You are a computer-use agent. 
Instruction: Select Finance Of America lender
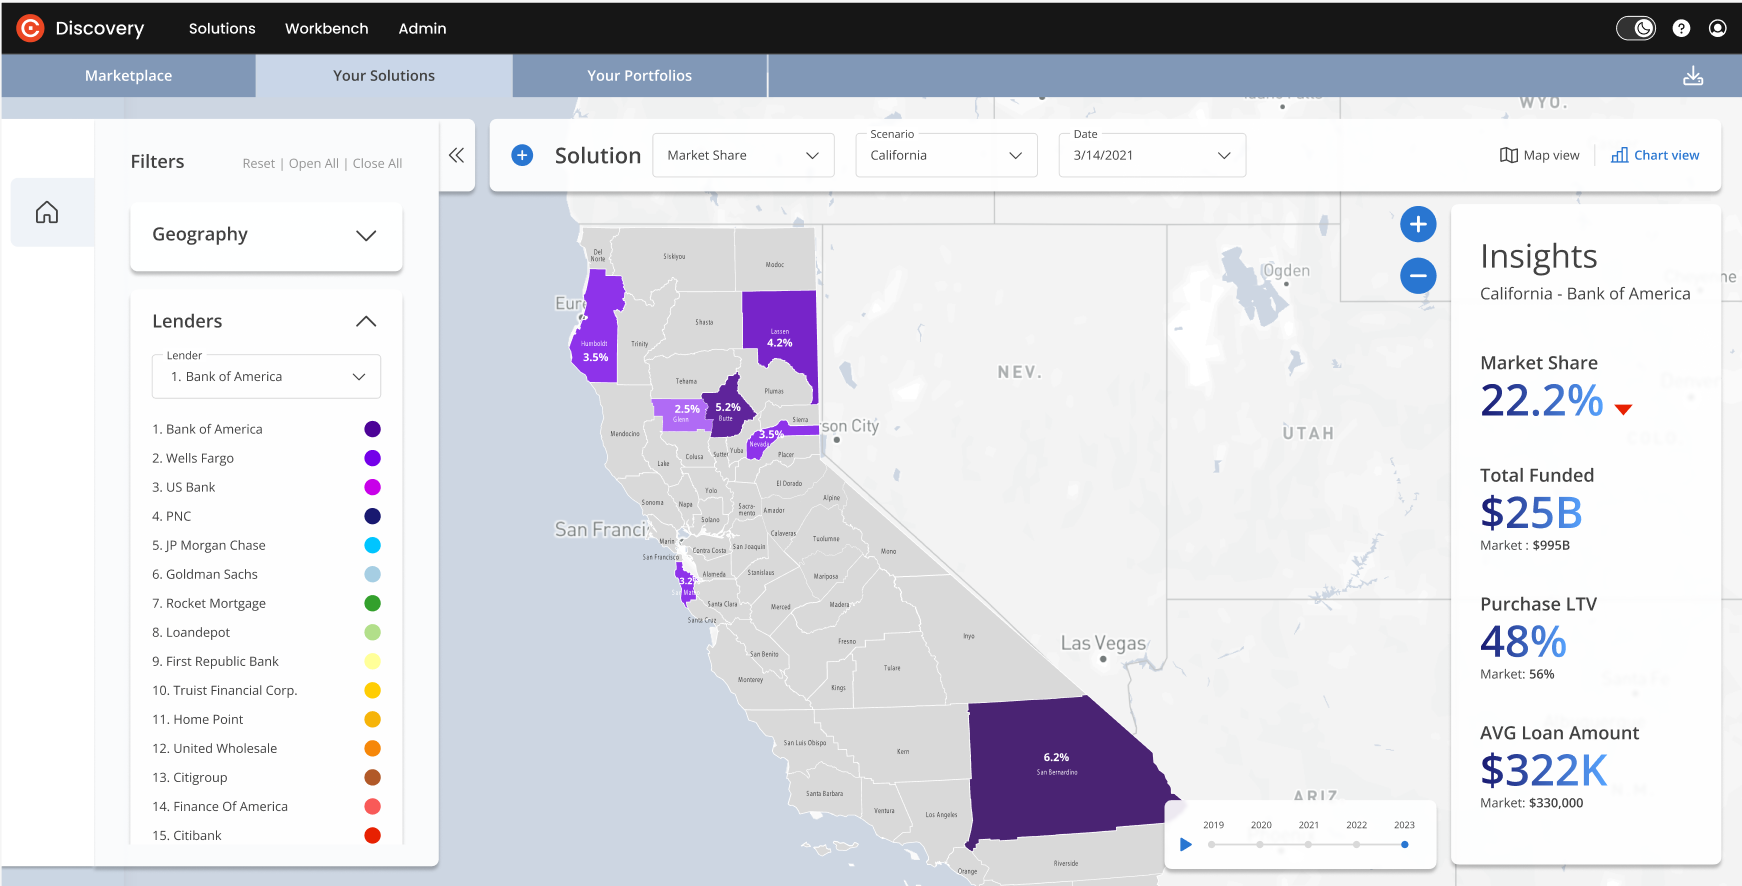point(220,806)
